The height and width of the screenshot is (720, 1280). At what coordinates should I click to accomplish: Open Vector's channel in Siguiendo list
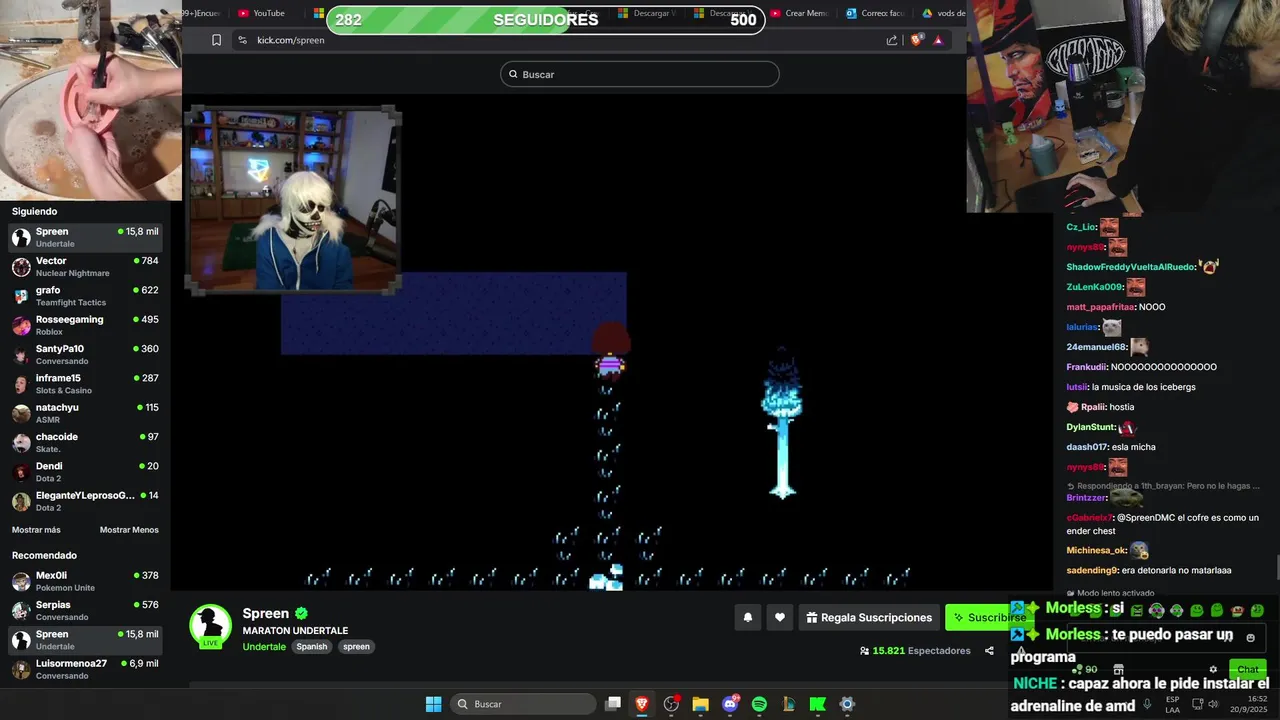(85, 266)
